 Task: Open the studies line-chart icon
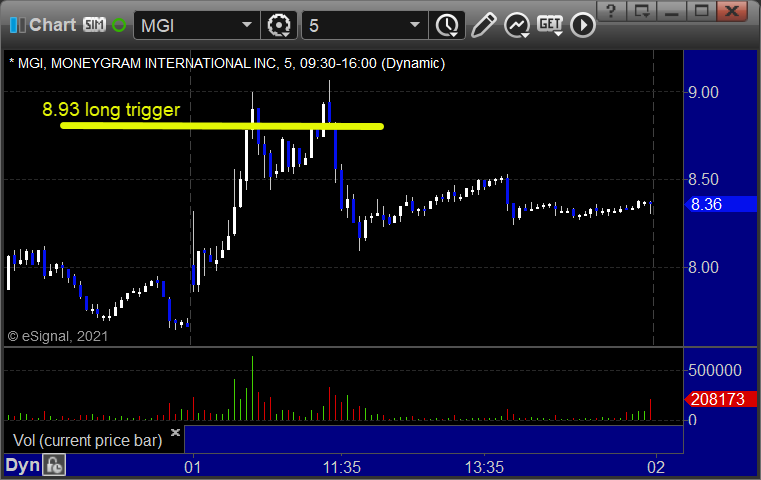click(517, 25)
